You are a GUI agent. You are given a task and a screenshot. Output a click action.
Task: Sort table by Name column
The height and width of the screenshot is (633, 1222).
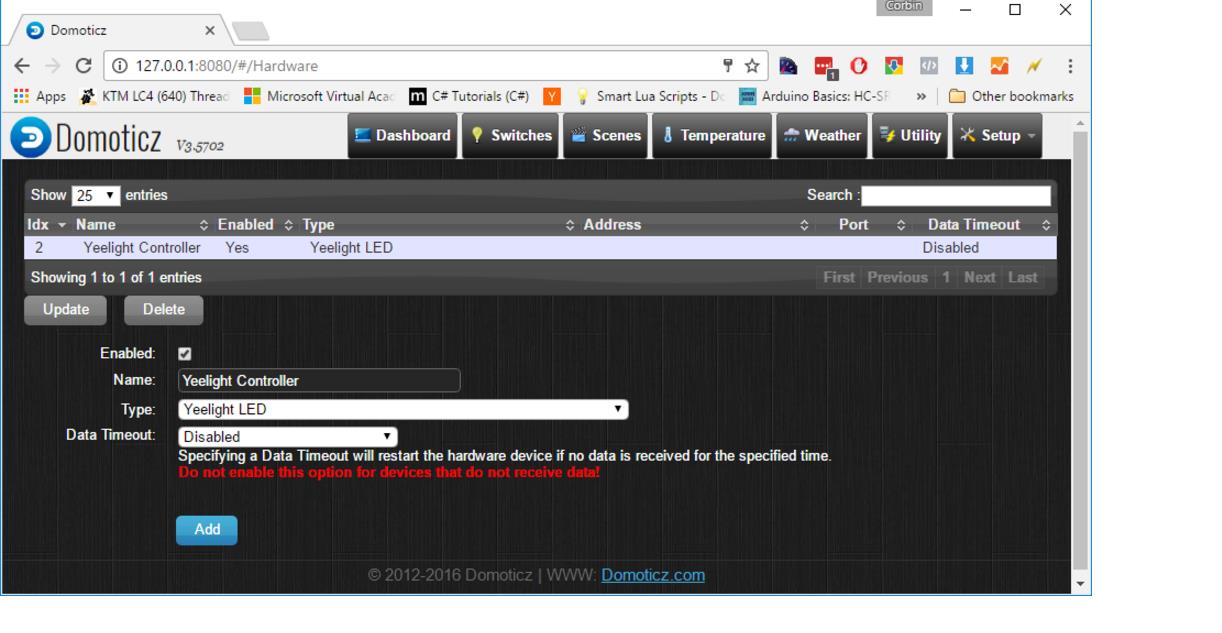coord(140,225)
